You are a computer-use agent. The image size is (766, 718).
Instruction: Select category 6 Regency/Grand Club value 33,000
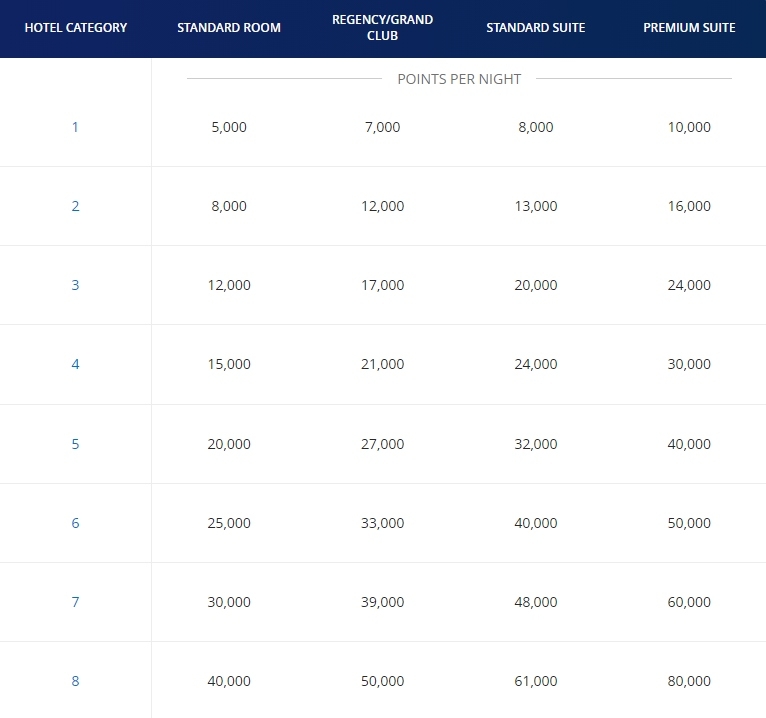(383, 523)
